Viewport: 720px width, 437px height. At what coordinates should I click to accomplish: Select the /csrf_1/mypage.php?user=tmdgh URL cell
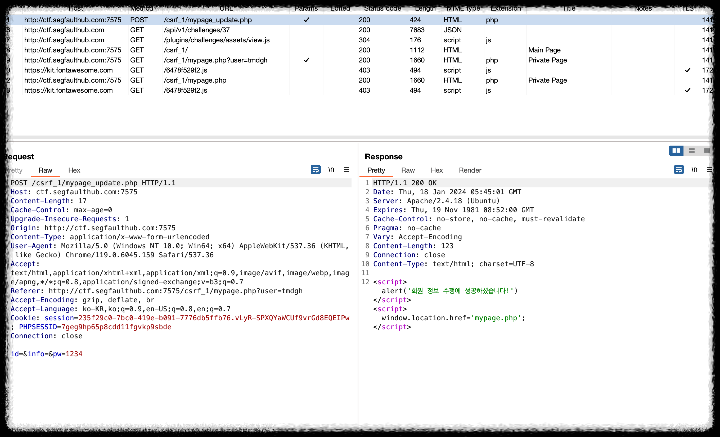click(x=215, y=60)
